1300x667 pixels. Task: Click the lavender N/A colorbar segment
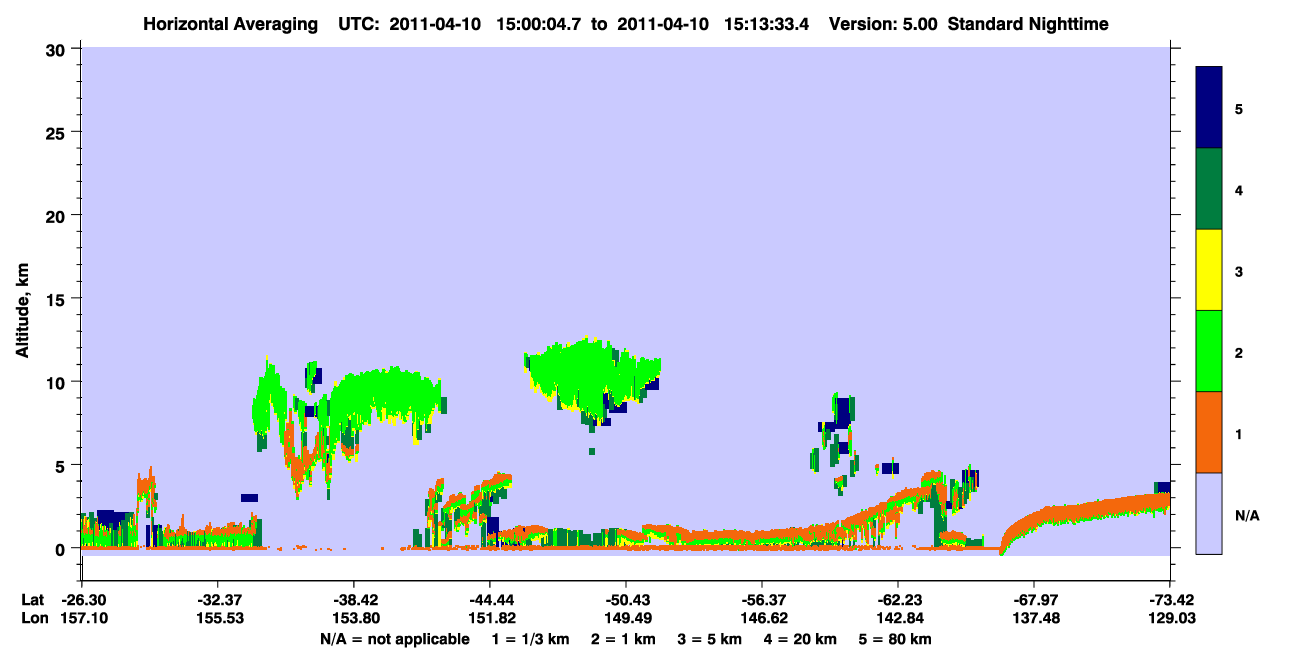(1209, 513)
